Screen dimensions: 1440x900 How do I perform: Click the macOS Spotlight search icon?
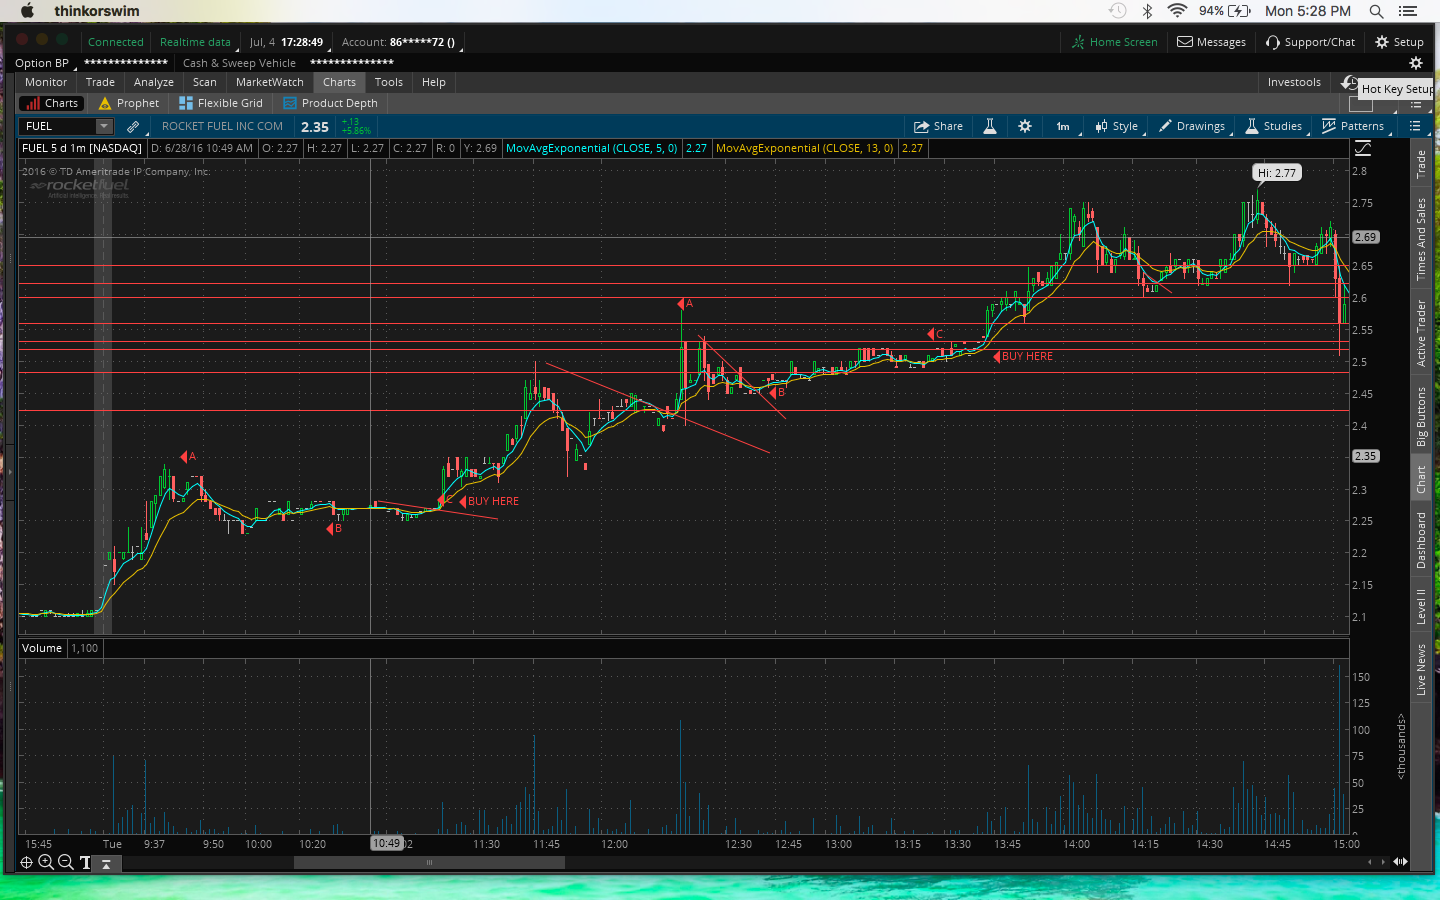click(1376, 11)
